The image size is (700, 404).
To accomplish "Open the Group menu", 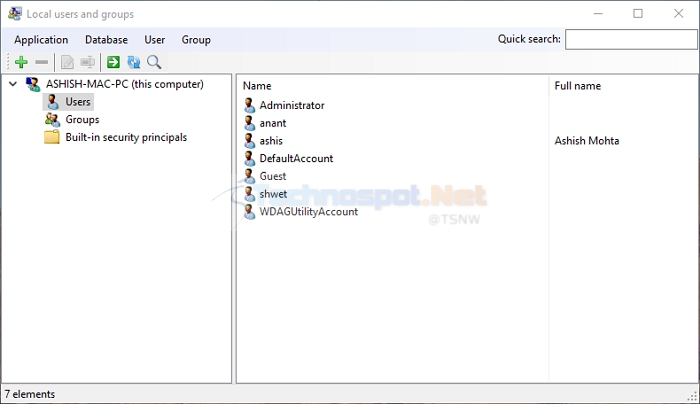I will [x=196, y=40].
